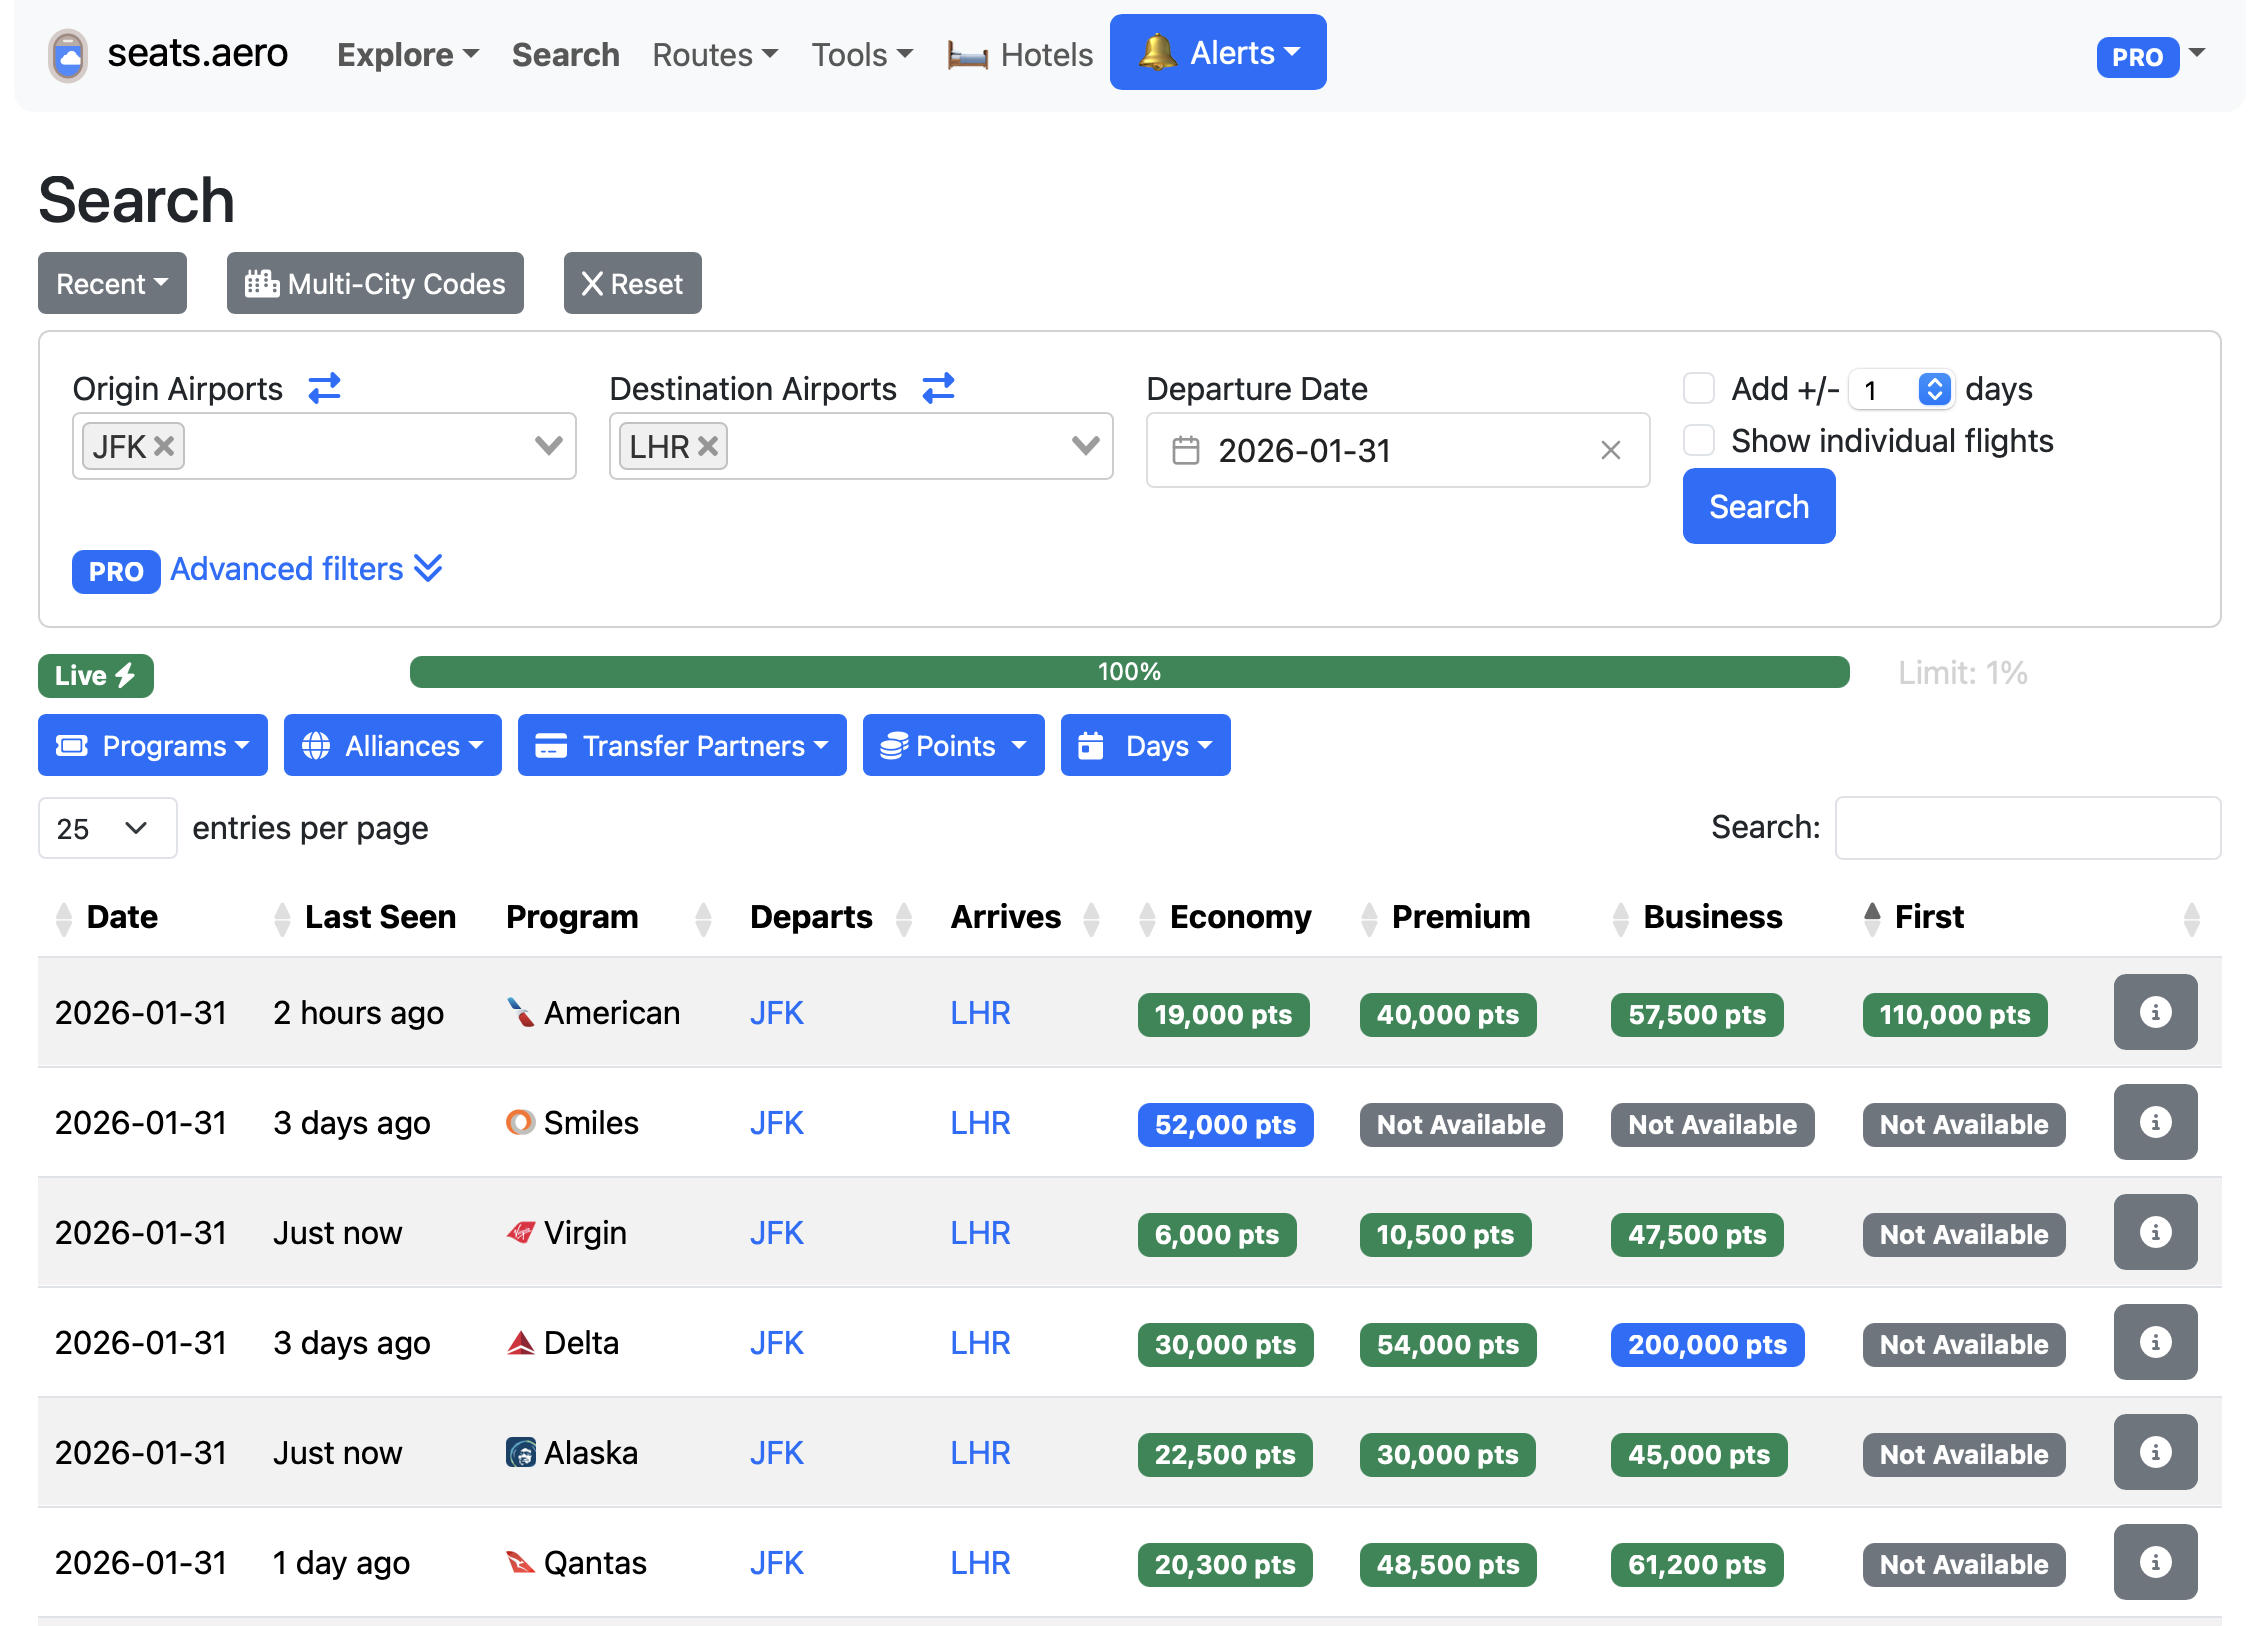Open the Programs filter dropdown
The height and width of the screenshot is (1626, 2264).
[x=153, y=745]
